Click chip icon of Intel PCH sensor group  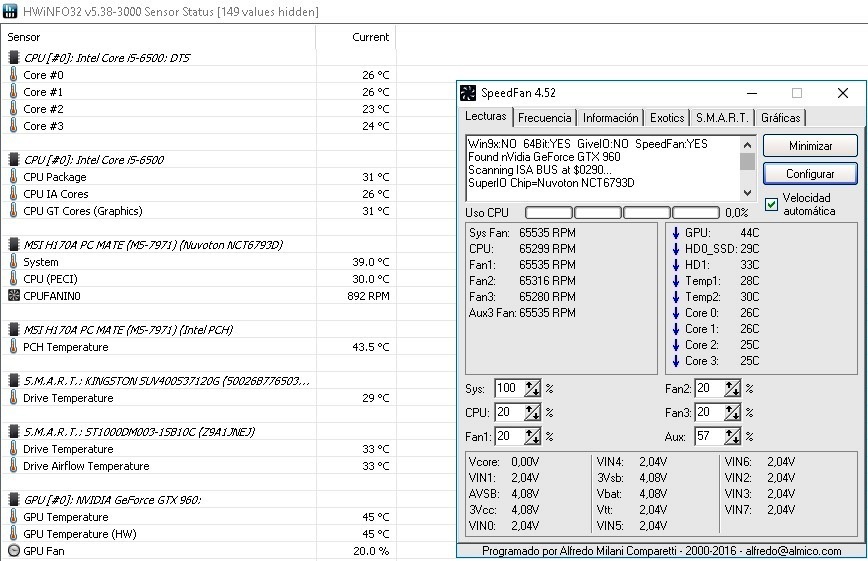(x=14, y=330)
